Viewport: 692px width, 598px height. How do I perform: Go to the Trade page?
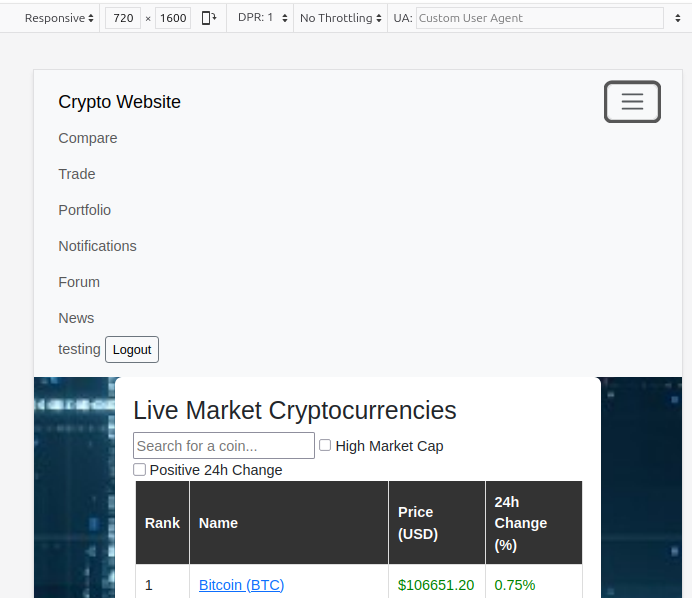[x=77, y=174]
